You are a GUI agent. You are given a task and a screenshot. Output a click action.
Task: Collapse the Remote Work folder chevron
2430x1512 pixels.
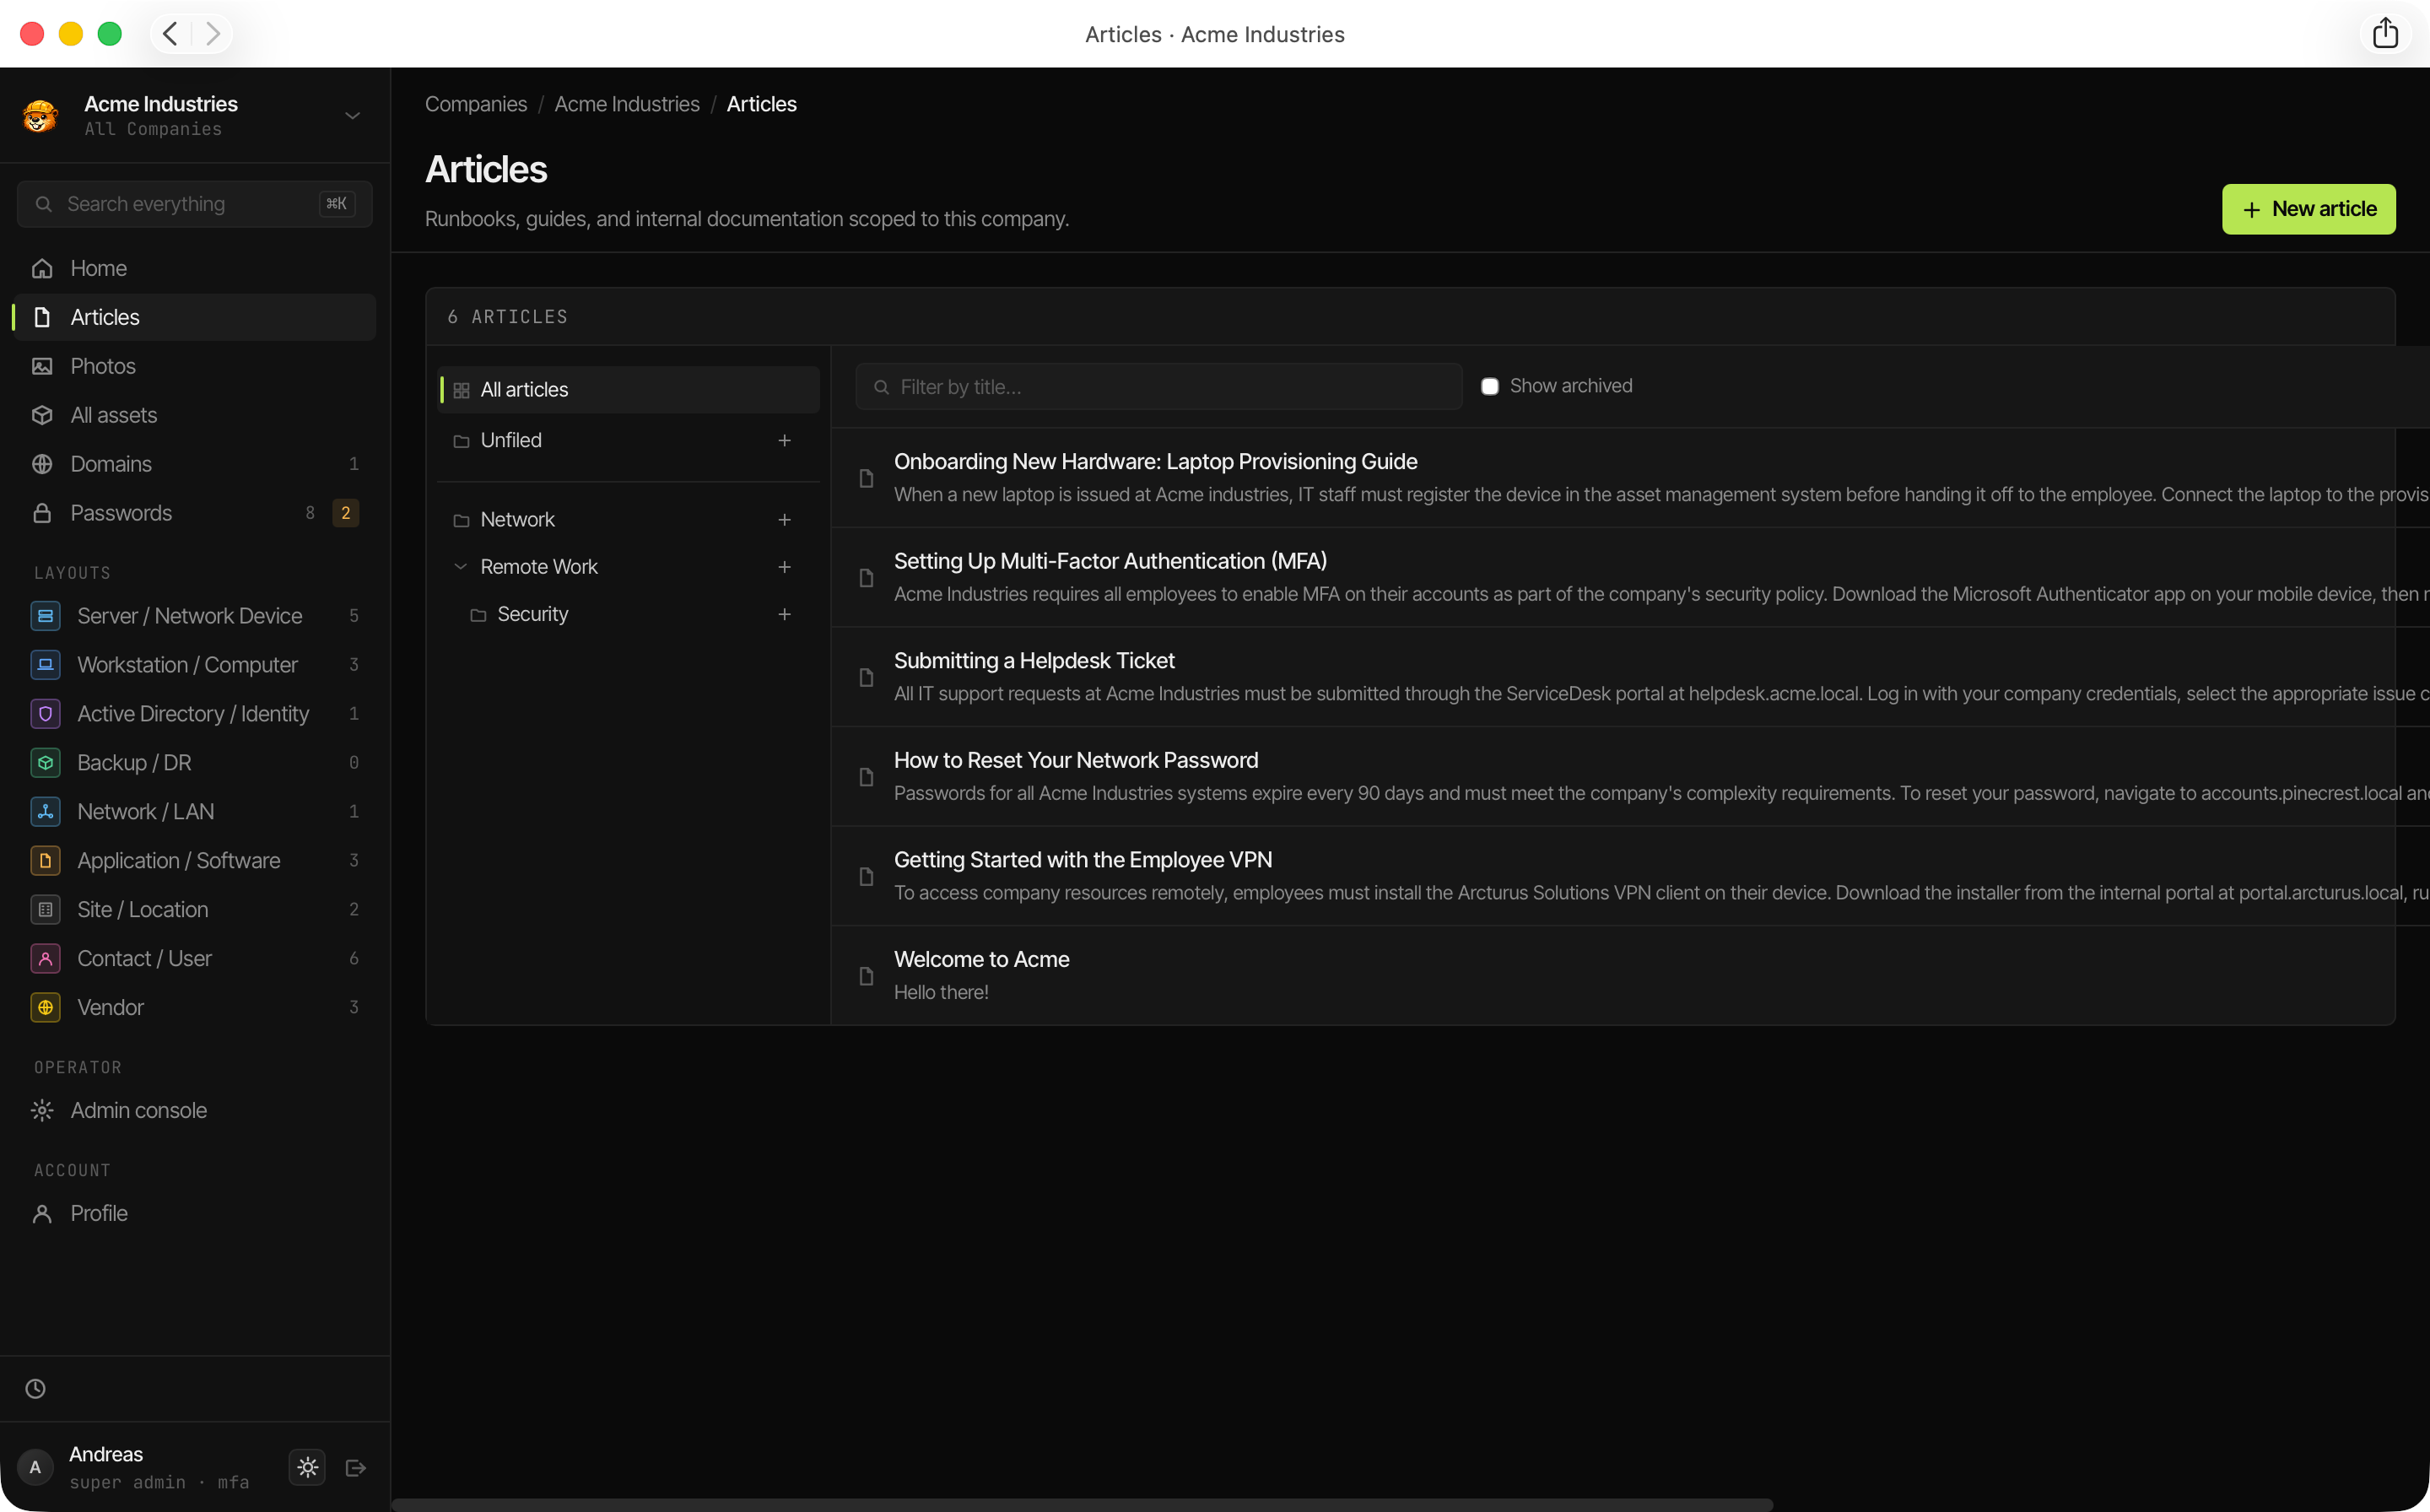(460, 567)
